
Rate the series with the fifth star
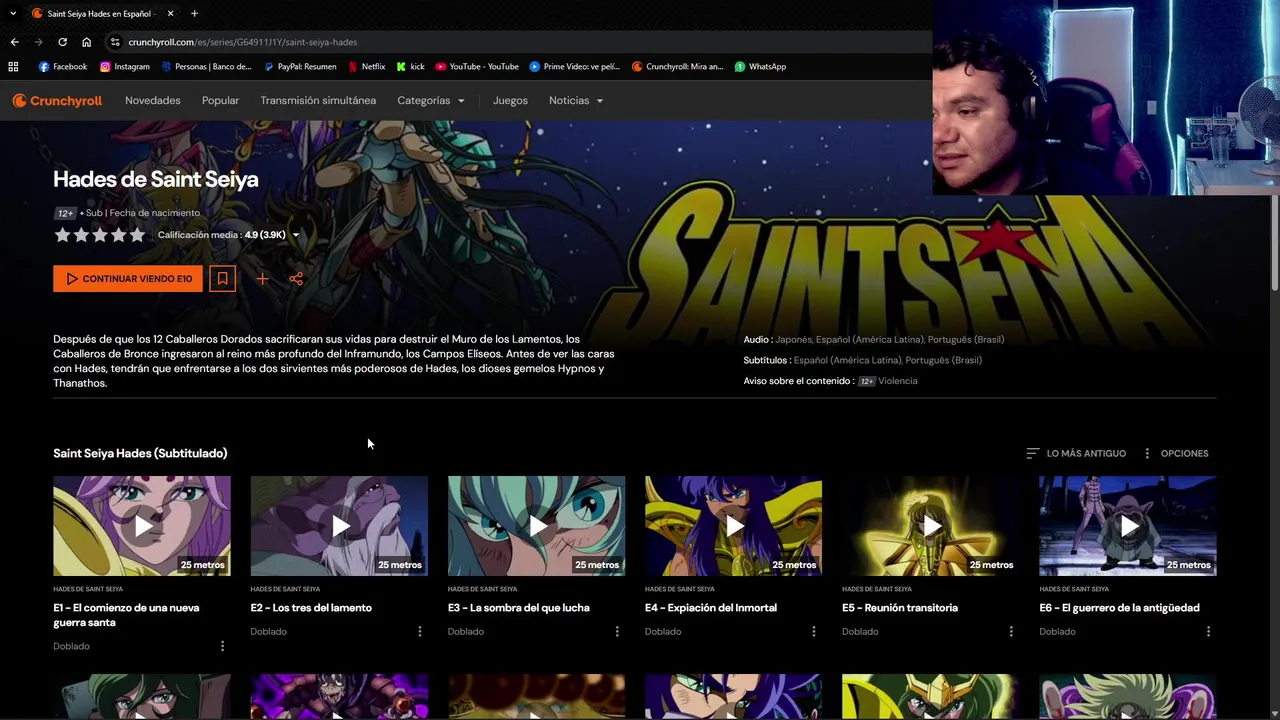pos(137,235)
